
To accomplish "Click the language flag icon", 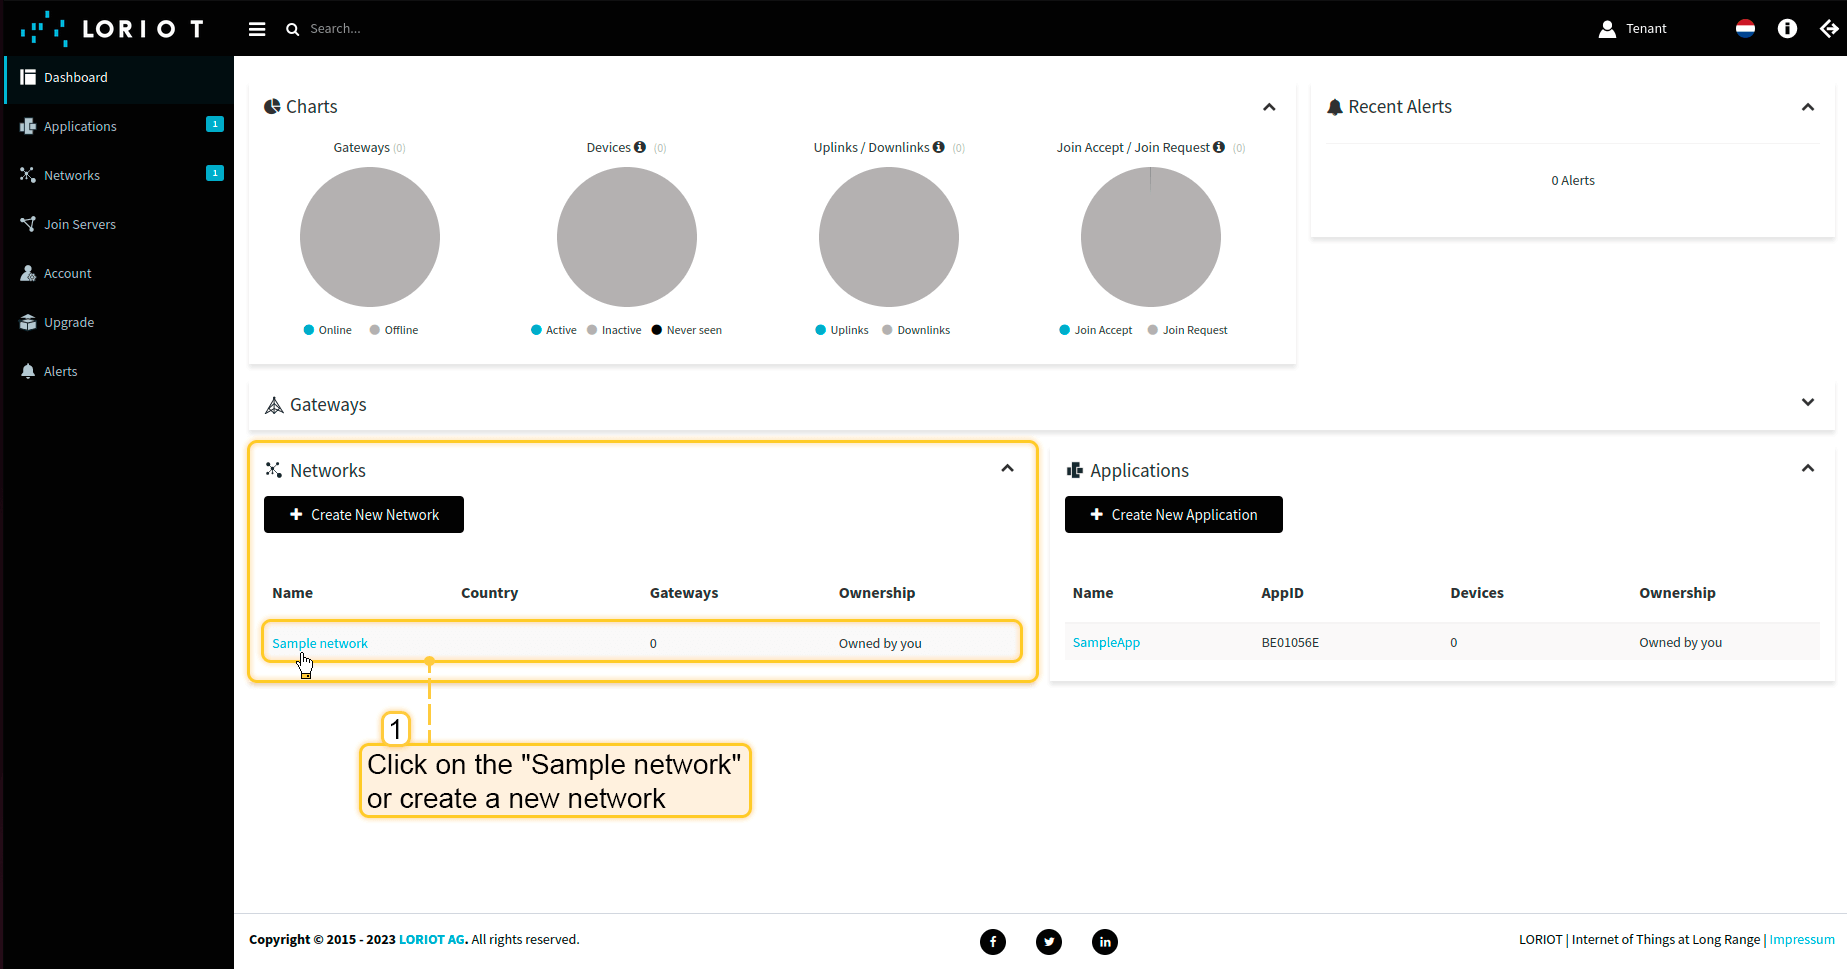I will tap(1745, 29).
